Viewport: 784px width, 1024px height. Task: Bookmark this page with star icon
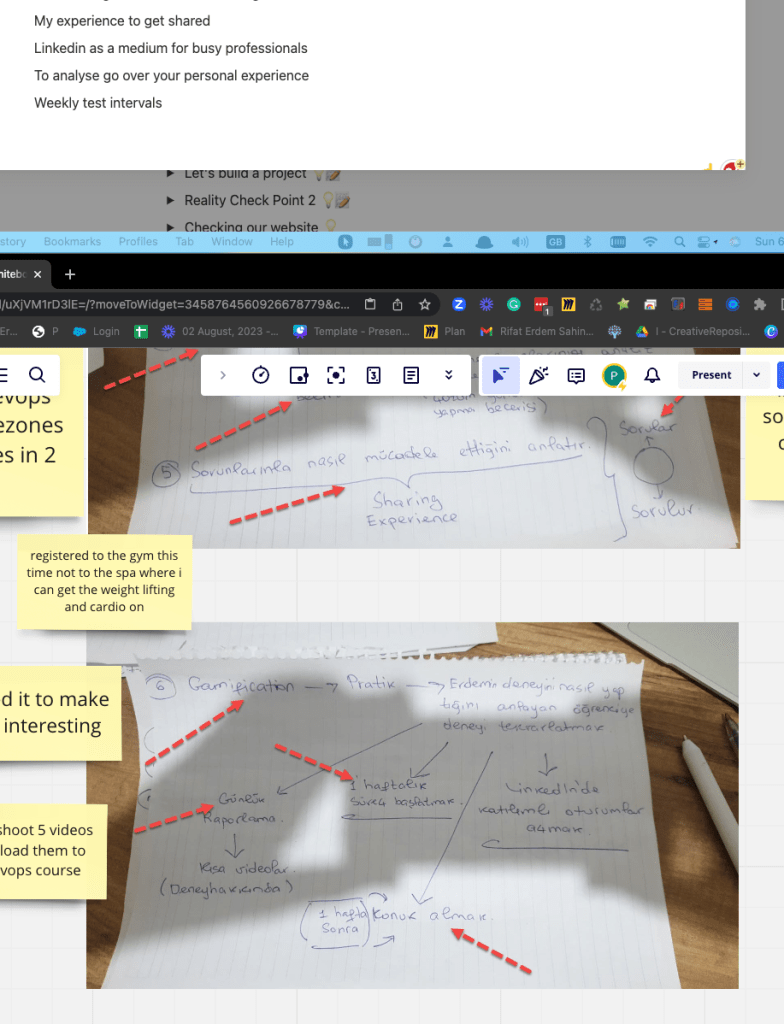[425, 304]
